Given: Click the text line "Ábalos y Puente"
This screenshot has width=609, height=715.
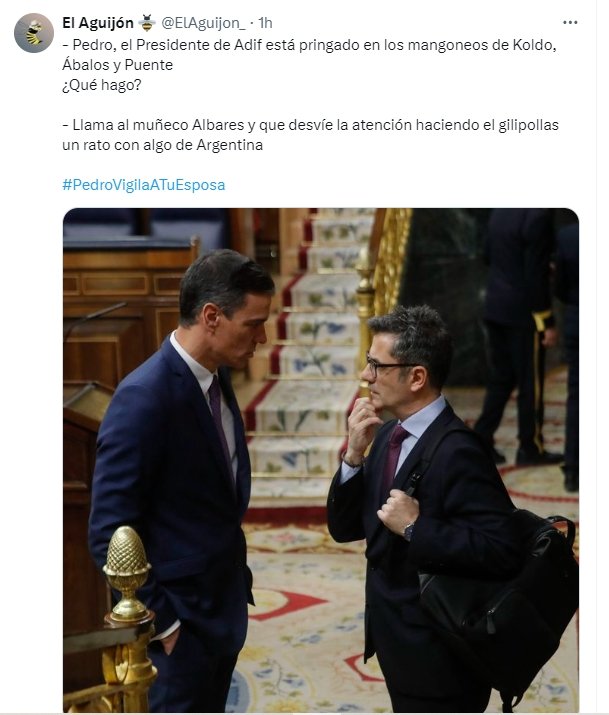Looking at the screenshot, I should pos(118,65).
